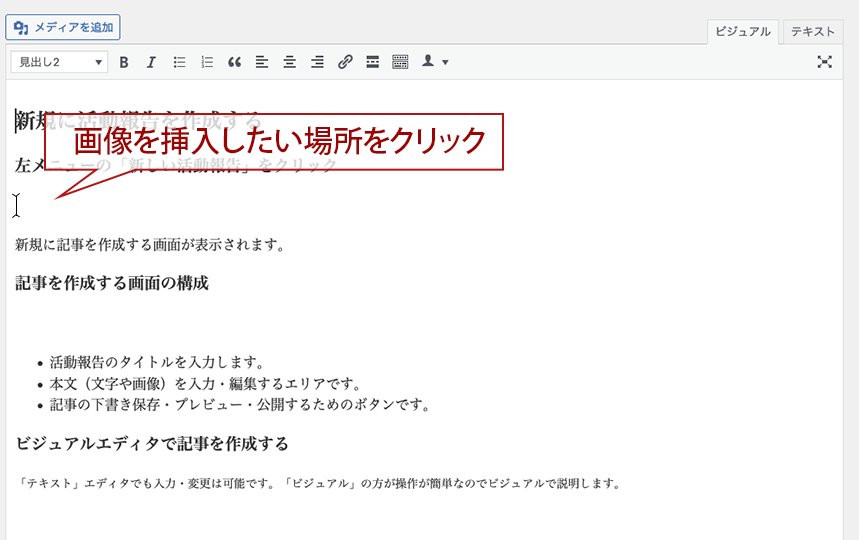
Task: Click the heading 記事を作成する画面の構成
Action: pyautogui.click(x=112, y=283)
